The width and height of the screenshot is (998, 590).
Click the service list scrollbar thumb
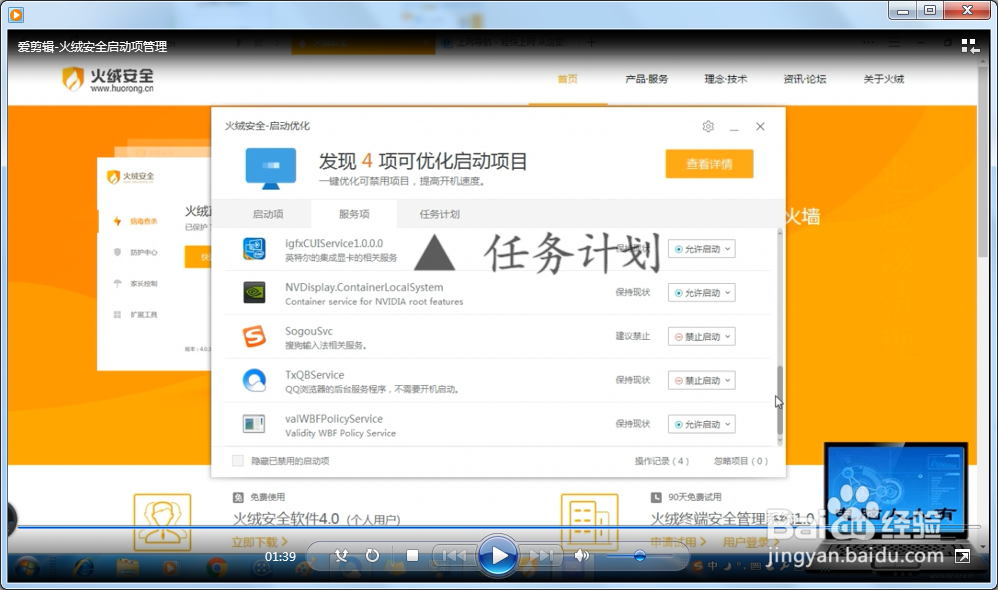coord(780,401)
